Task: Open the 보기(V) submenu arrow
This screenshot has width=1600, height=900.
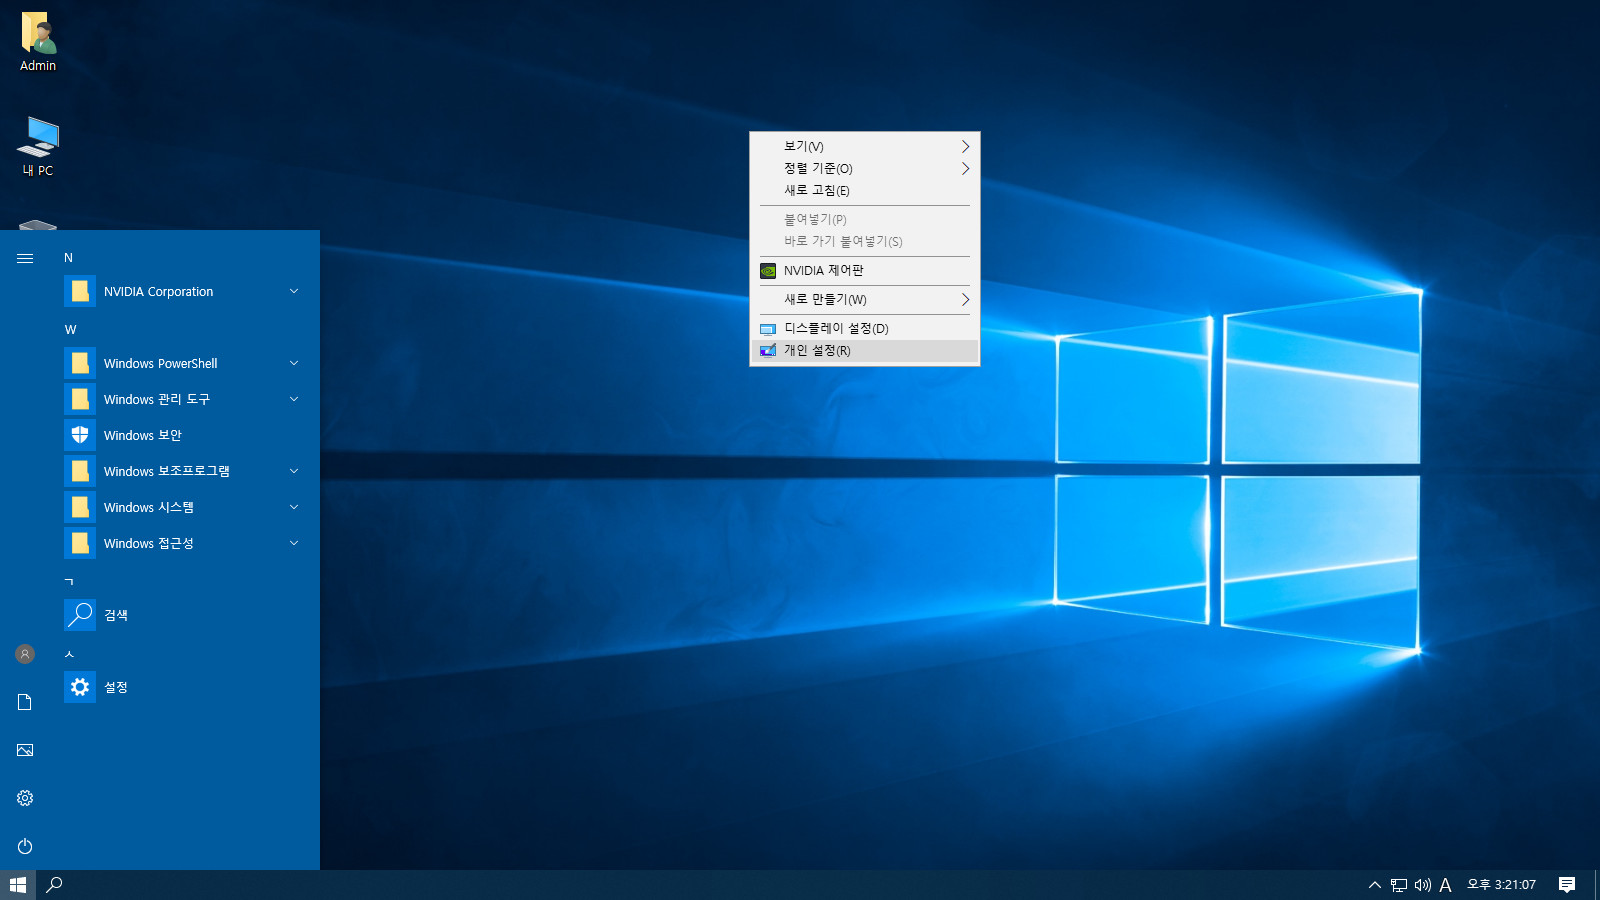Action: 965,146
